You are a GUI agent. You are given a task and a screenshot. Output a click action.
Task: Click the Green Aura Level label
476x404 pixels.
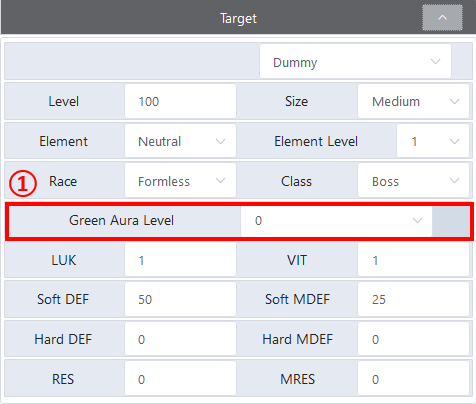tap(121, 220)
